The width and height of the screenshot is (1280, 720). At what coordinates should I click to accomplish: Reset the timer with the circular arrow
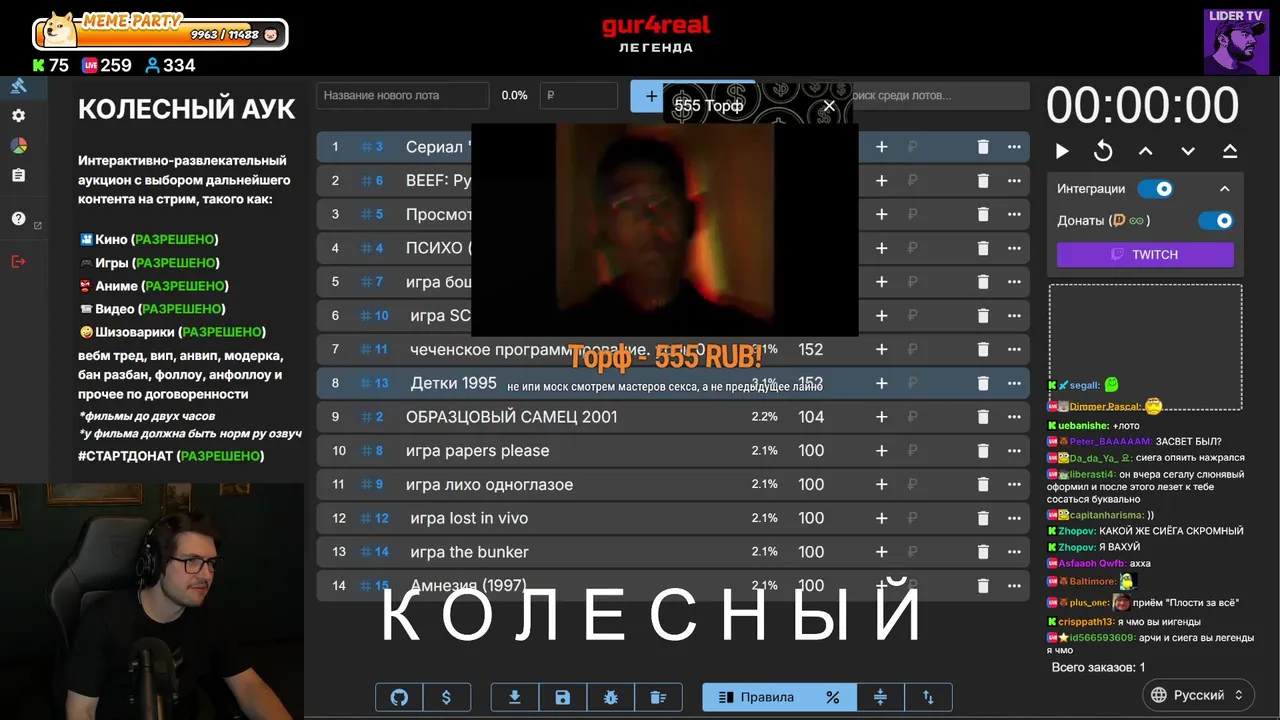[x=1103, y=151]
